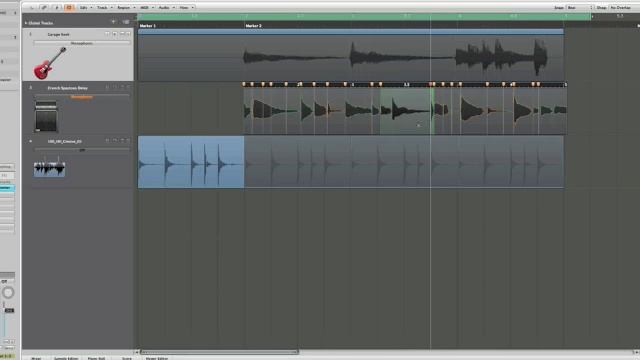This screenshot has width=640, height=360.
Task: Open the Mixer tab
Action: 36,358
